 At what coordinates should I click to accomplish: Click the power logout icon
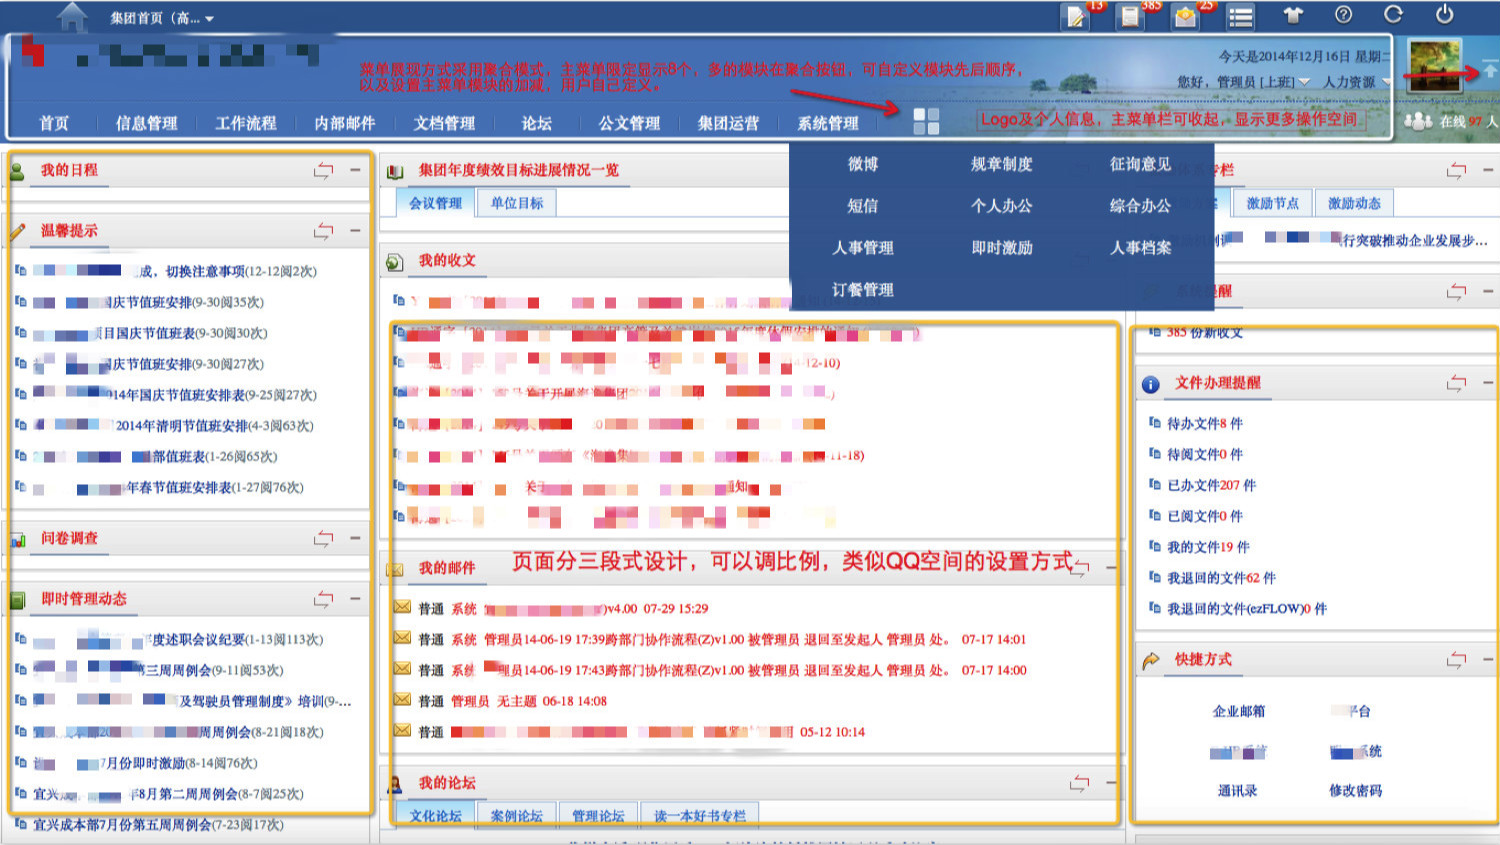click(1444, 15)
